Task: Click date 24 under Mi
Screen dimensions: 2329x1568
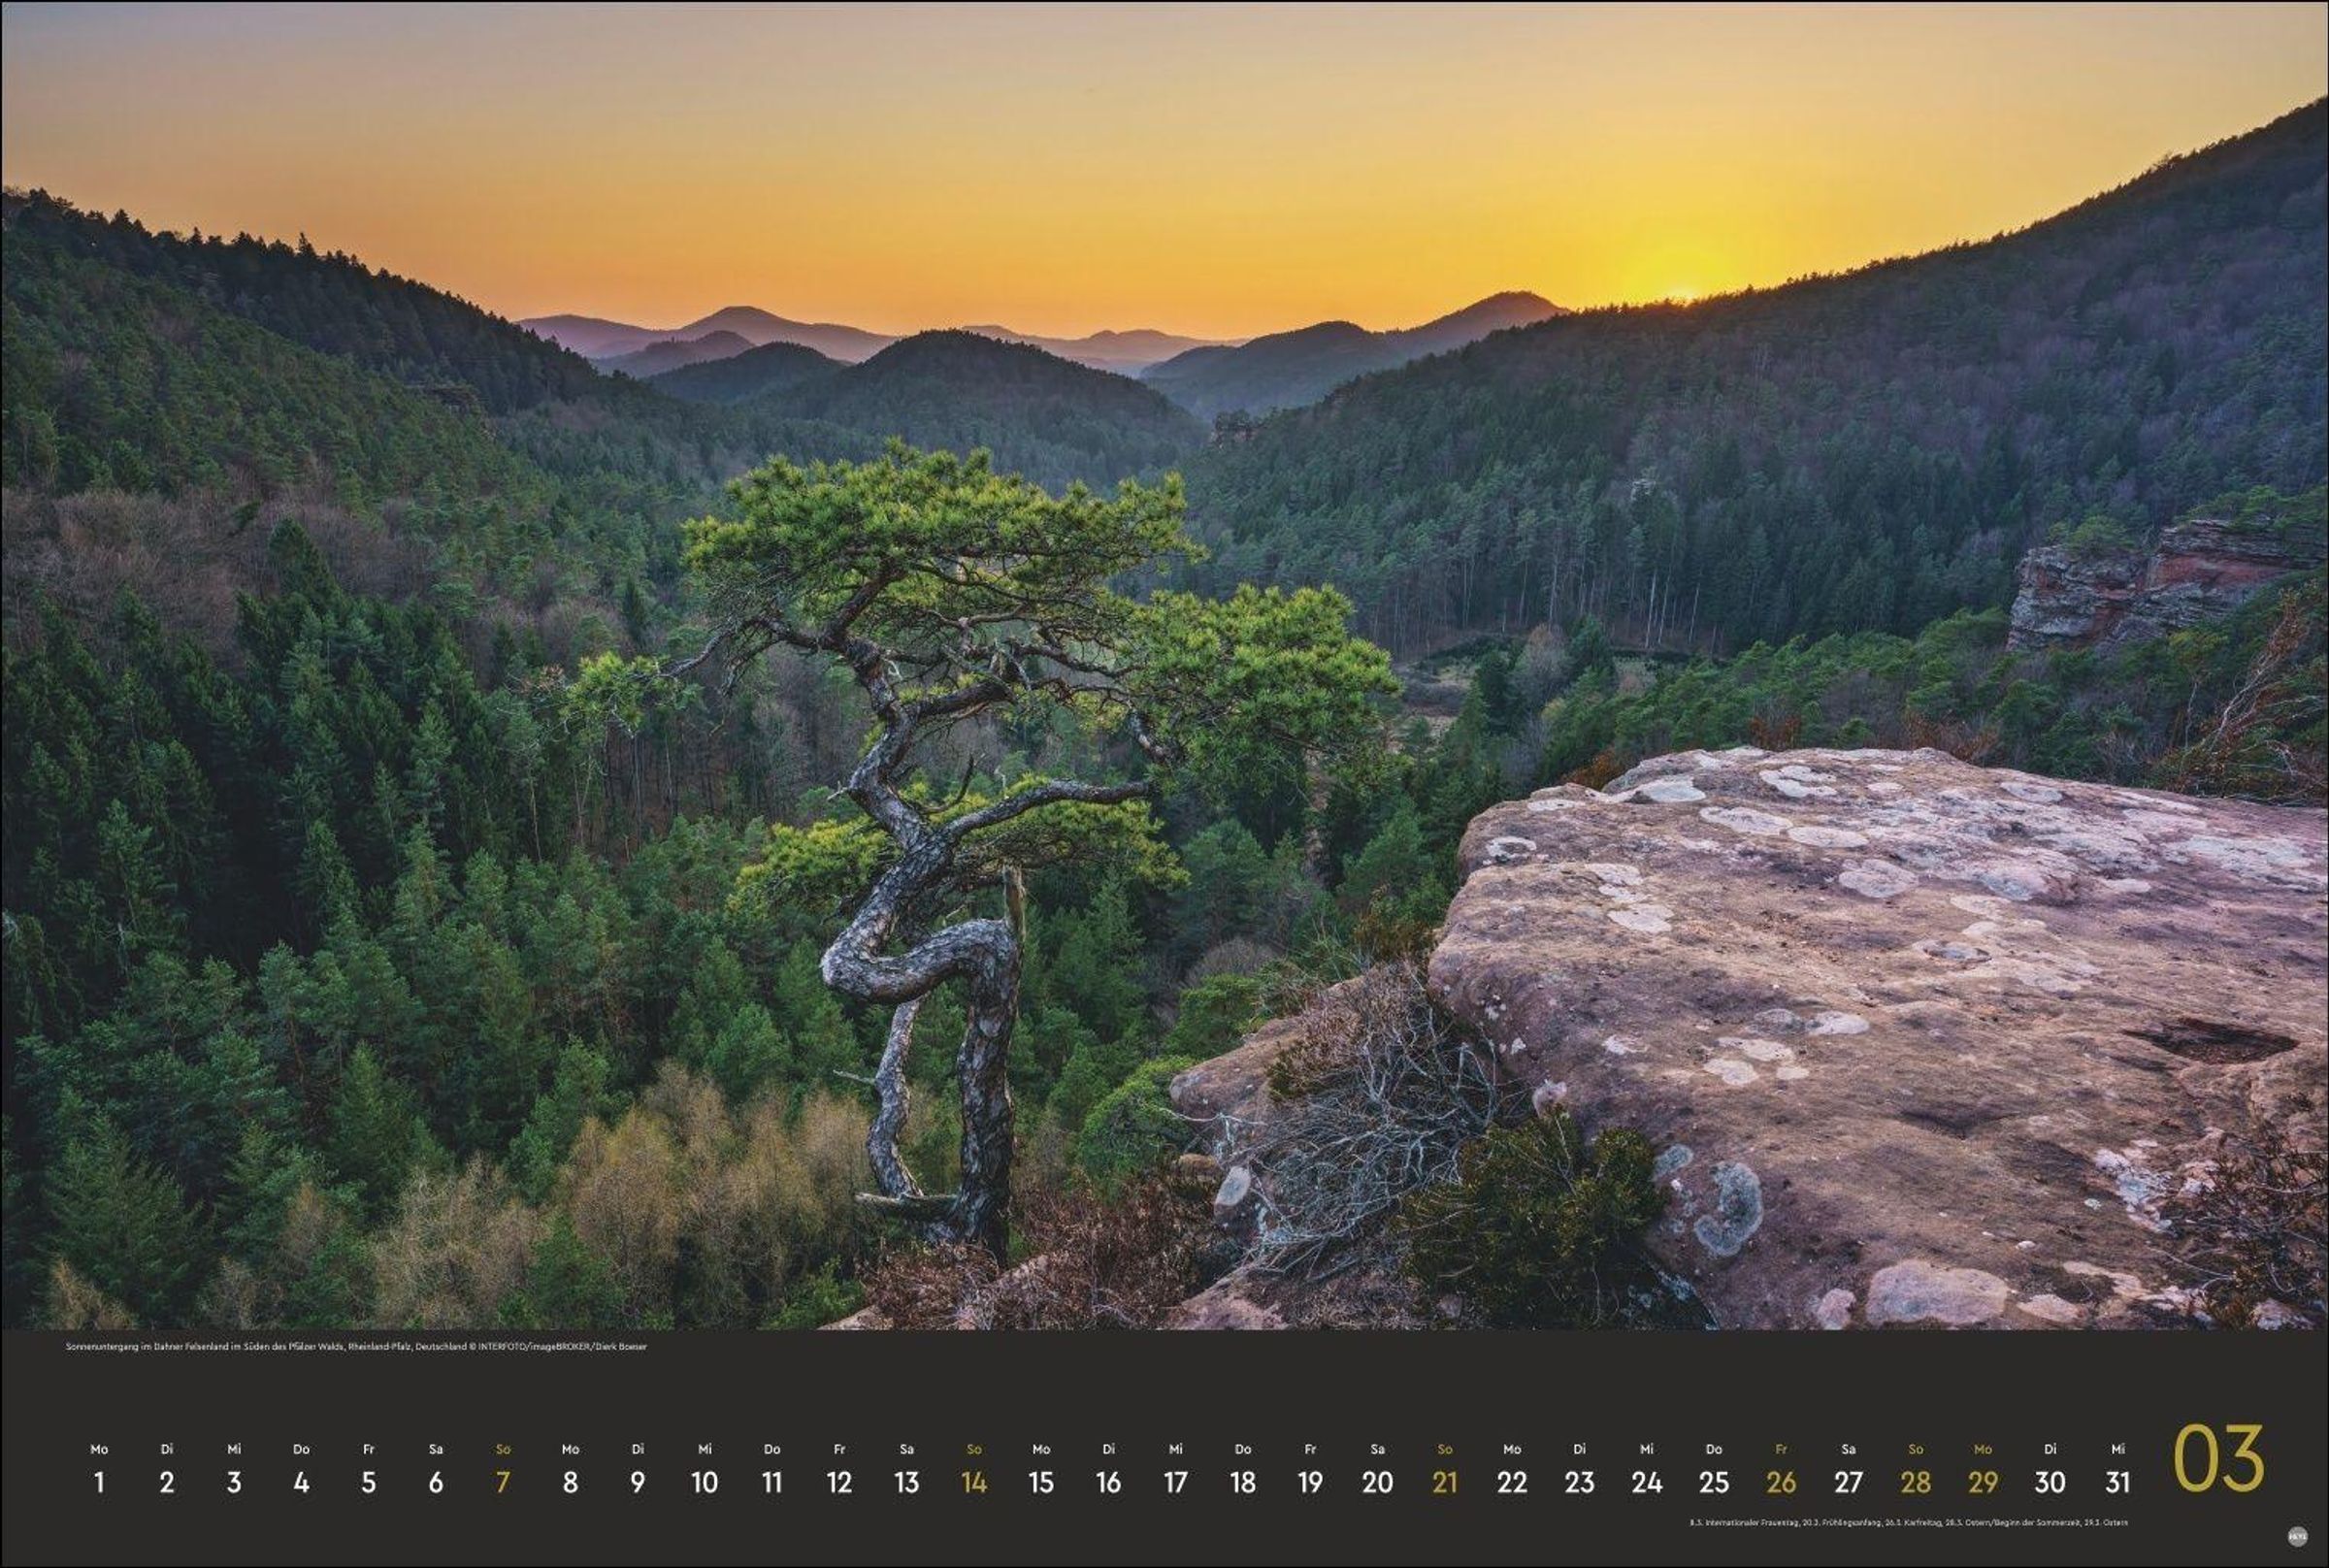Action: point(1647,1482)
